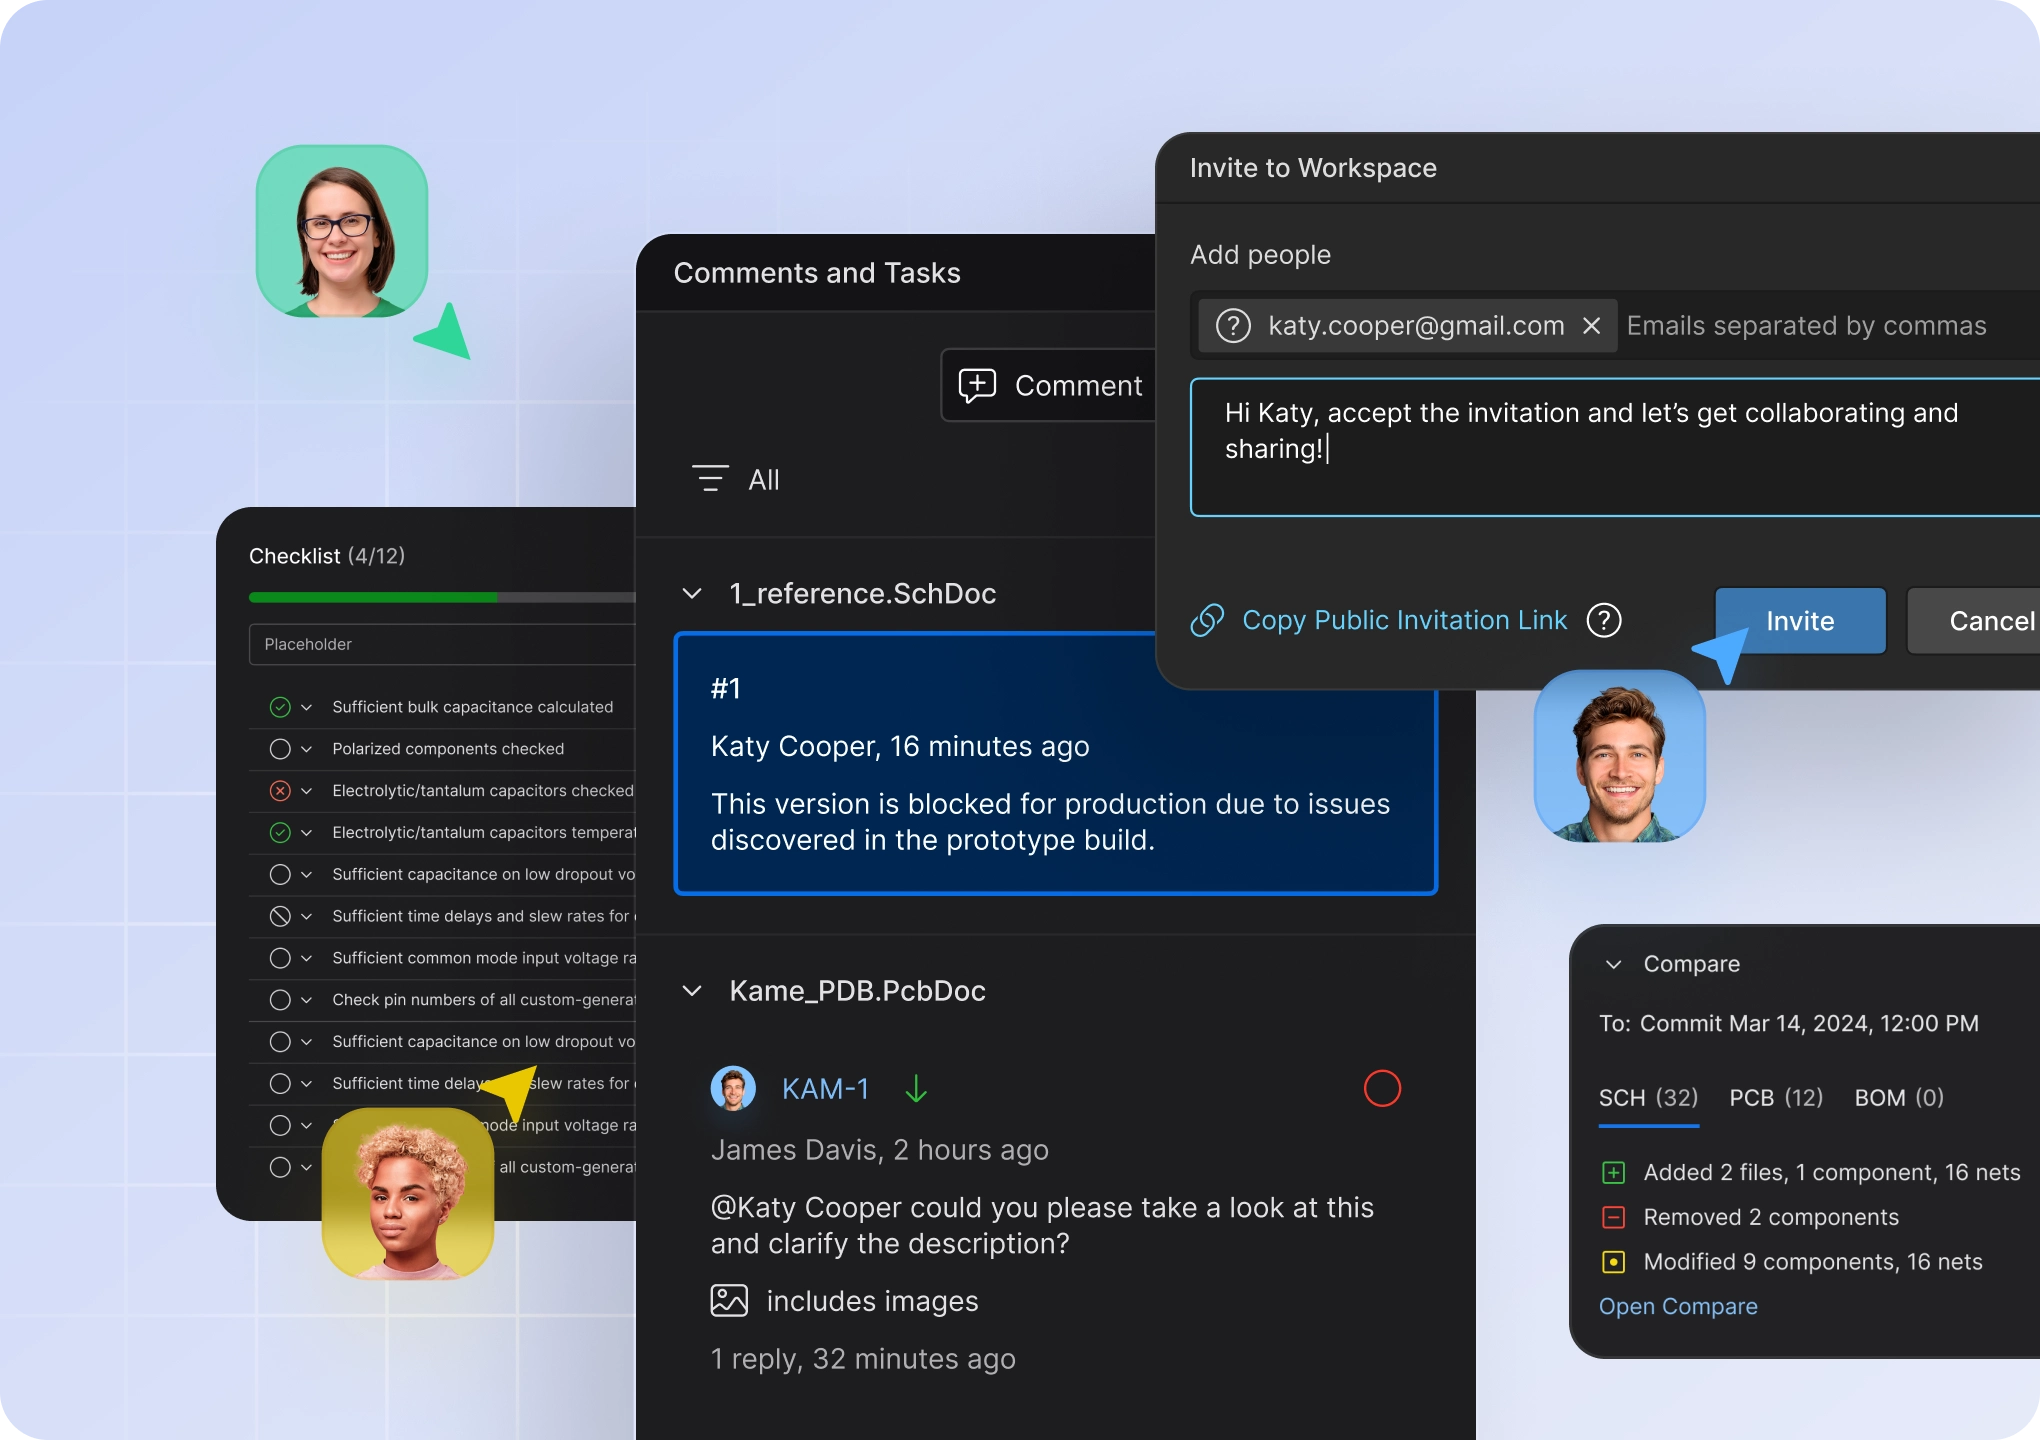Click the includes images picture icon
2040x1440 pixels.
click(x=729, y=1300)
